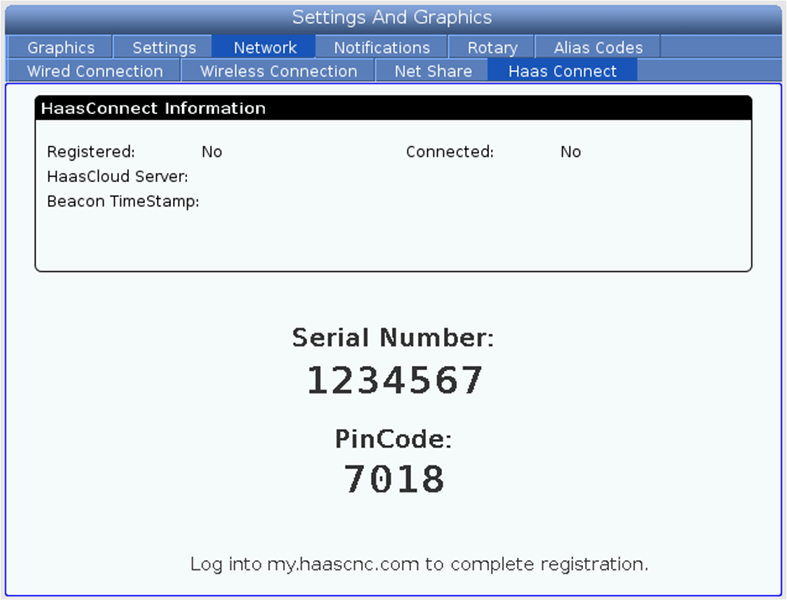Click the PinCode value 7018
The height and width of the screenshot is (600, 787).
(394, 480)
